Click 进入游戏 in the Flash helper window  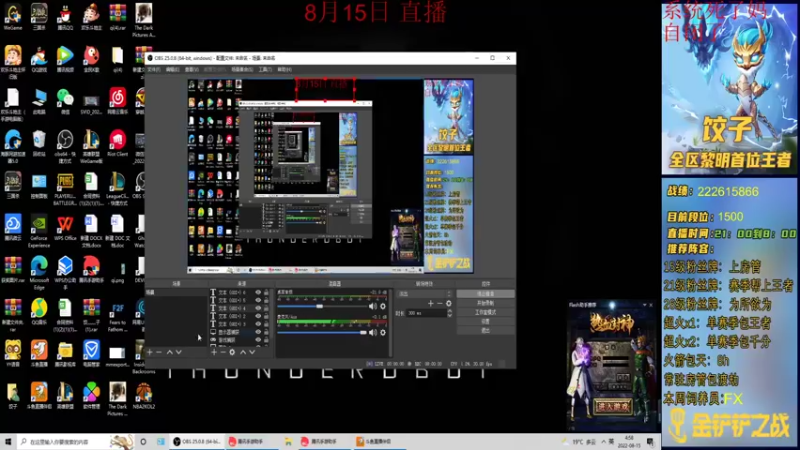click(x=614, y=407)
